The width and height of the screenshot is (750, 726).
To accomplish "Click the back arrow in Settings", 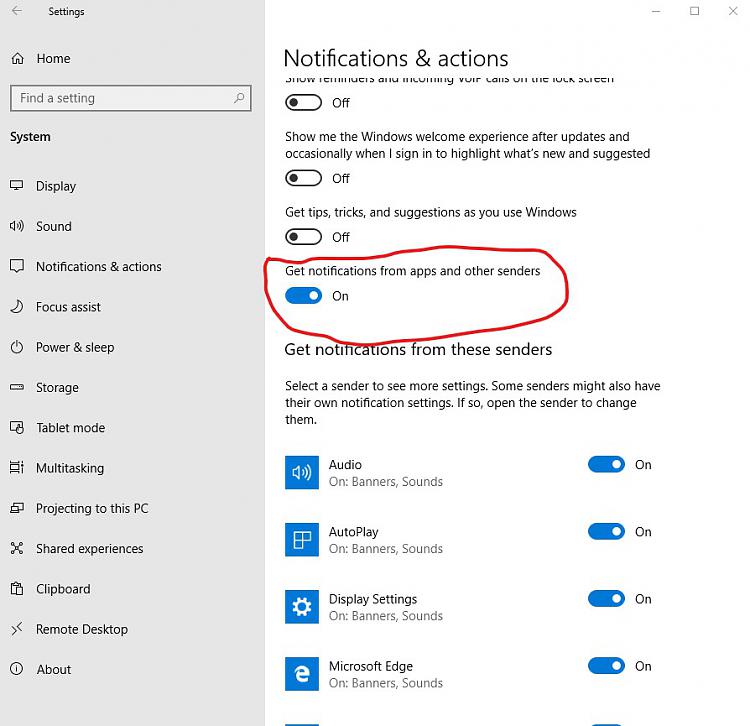I will pyautogui.click(x=17, y=11).
